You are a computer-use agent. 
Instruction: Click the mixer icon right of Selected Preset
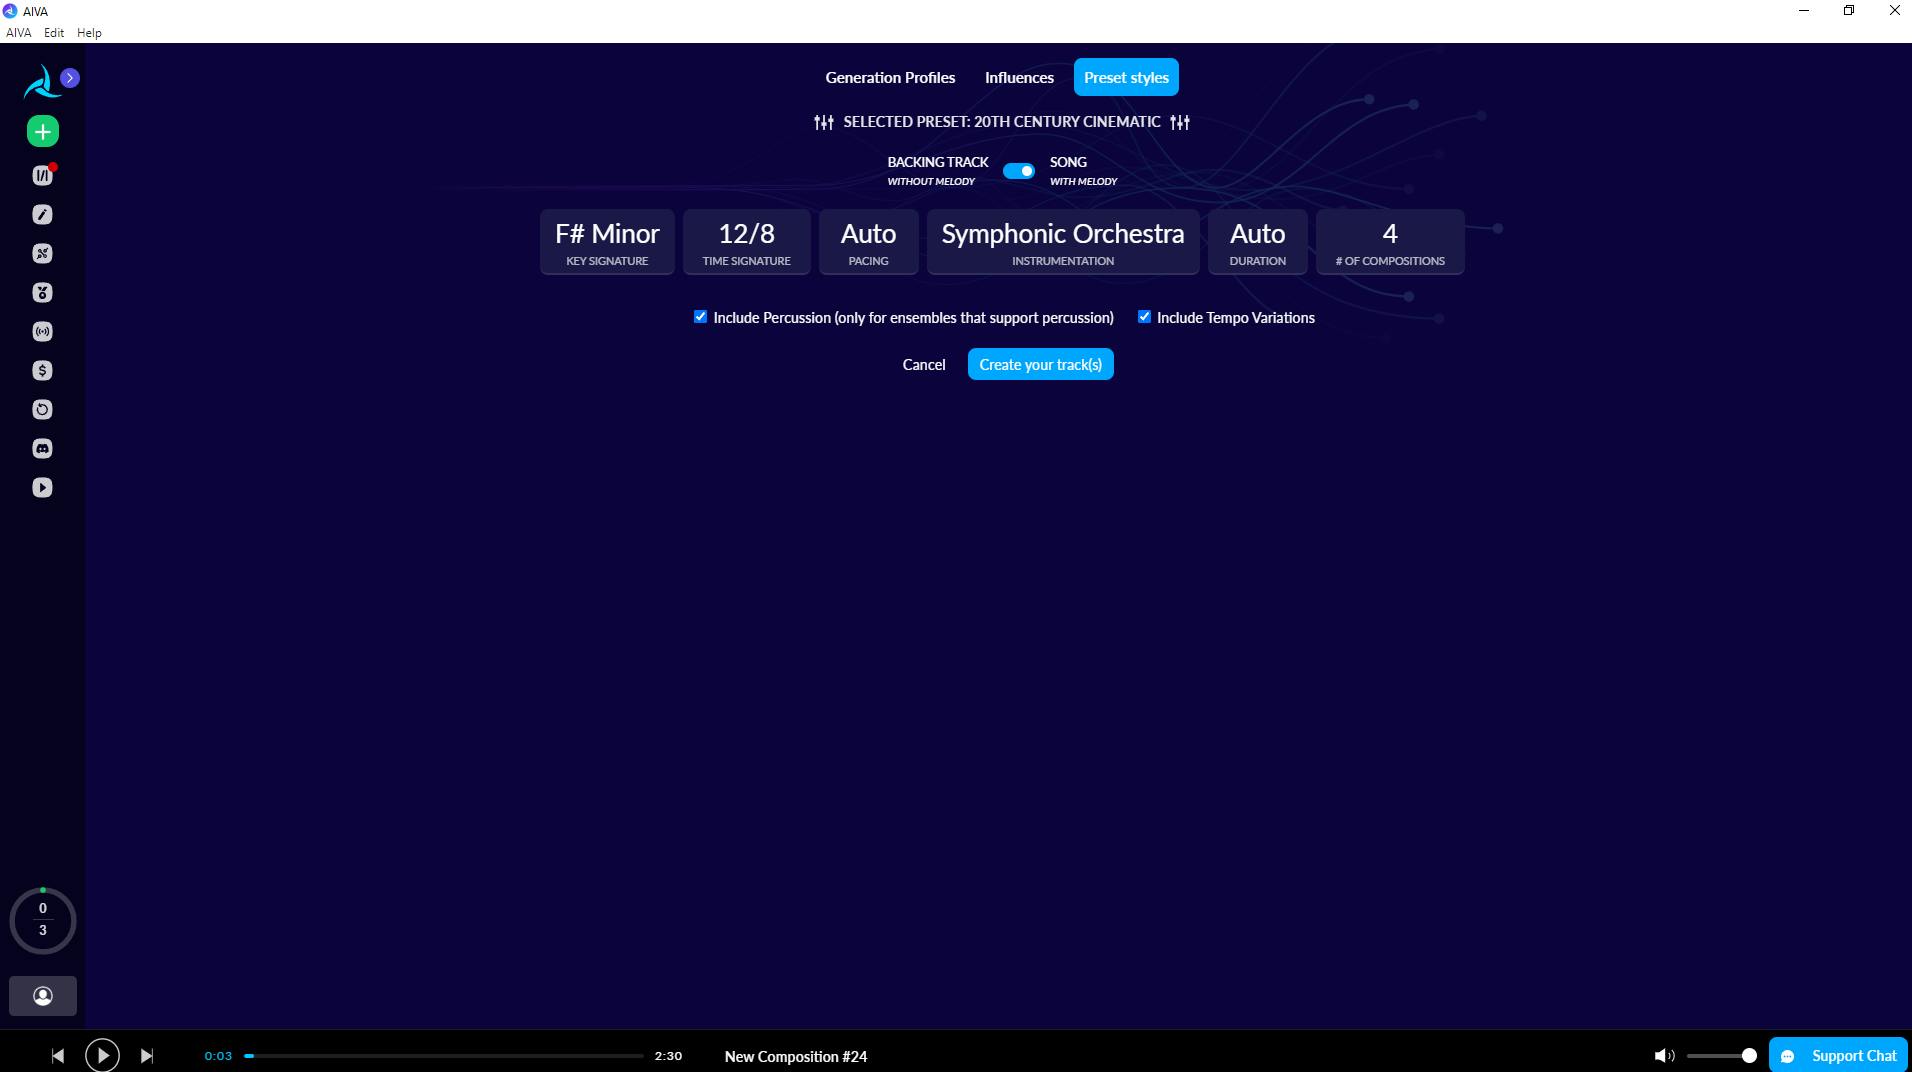[1180, 122]
